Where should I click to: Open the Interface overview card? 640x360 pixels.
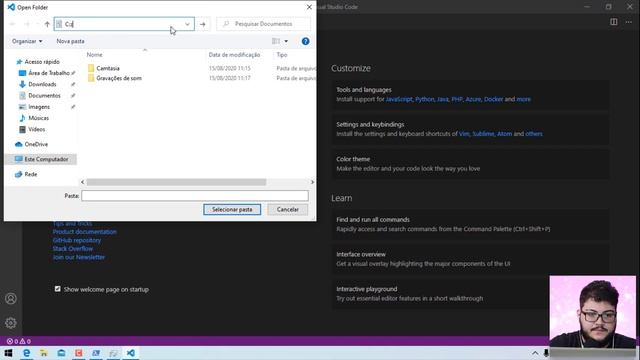click(470, 259)
